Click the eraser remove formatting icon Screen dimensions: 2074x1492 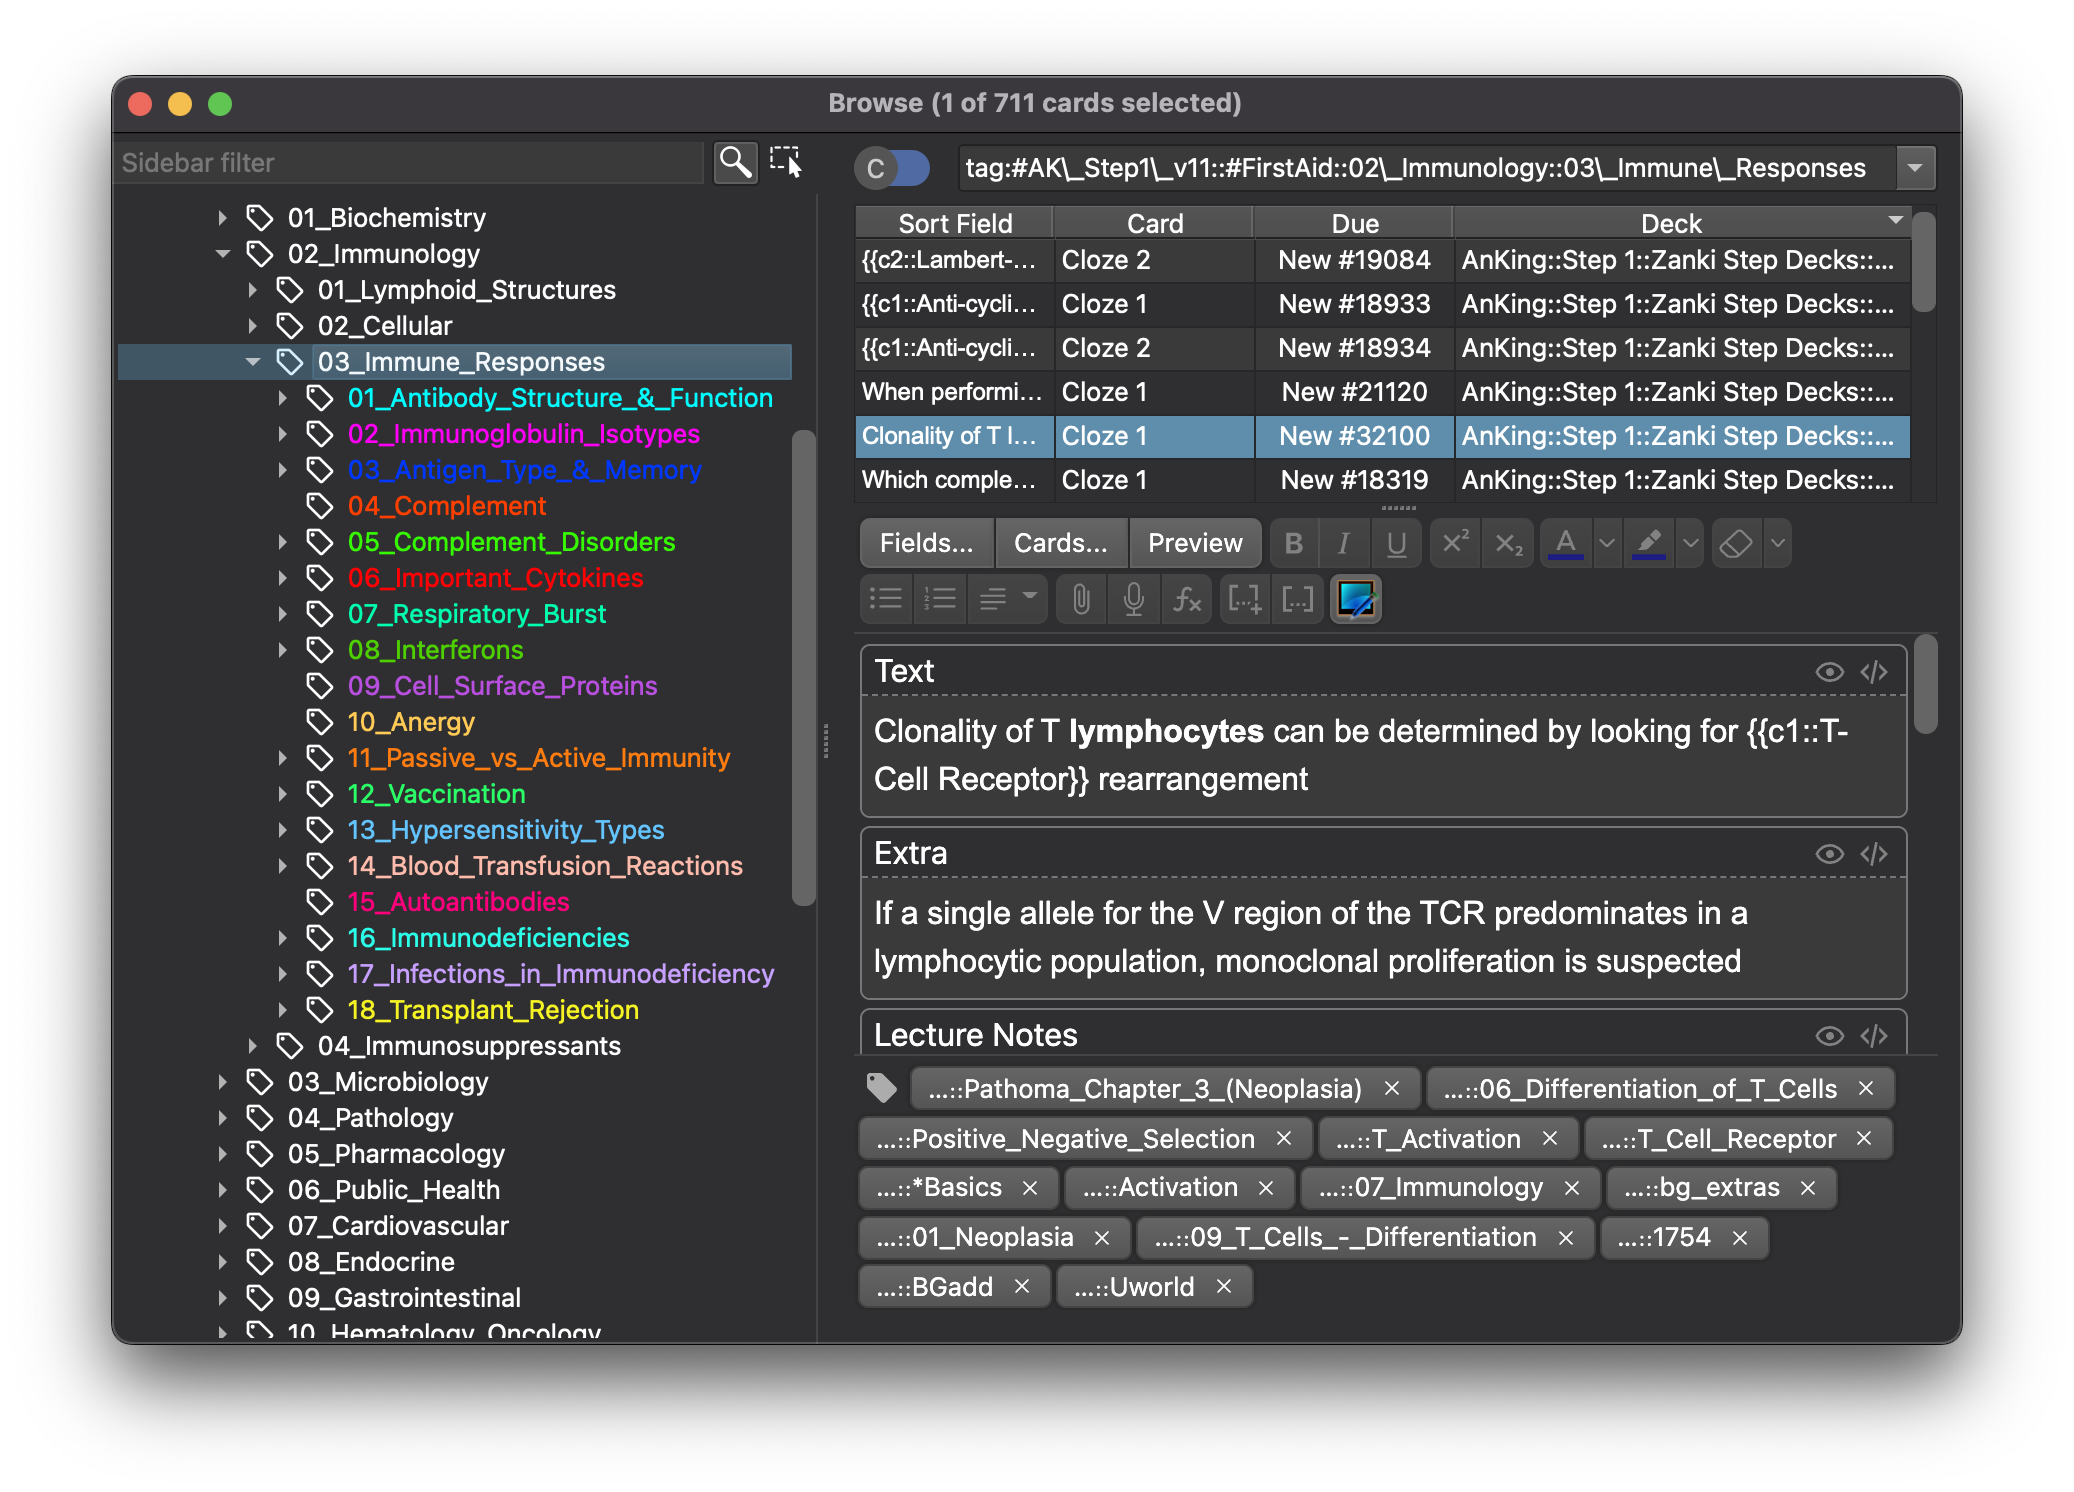tap(1736, 543)
